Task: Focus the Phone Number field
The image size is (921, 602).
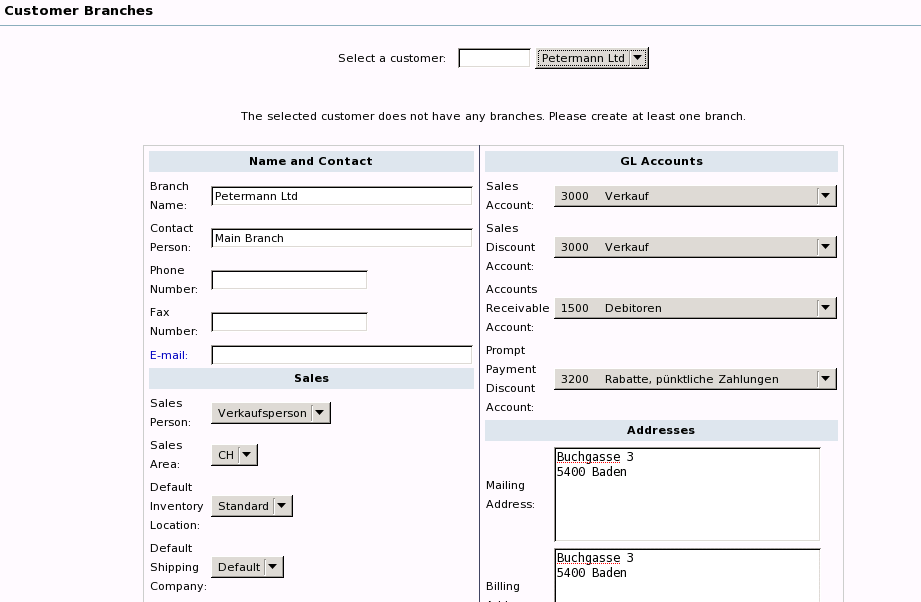Action: (289, 280)
